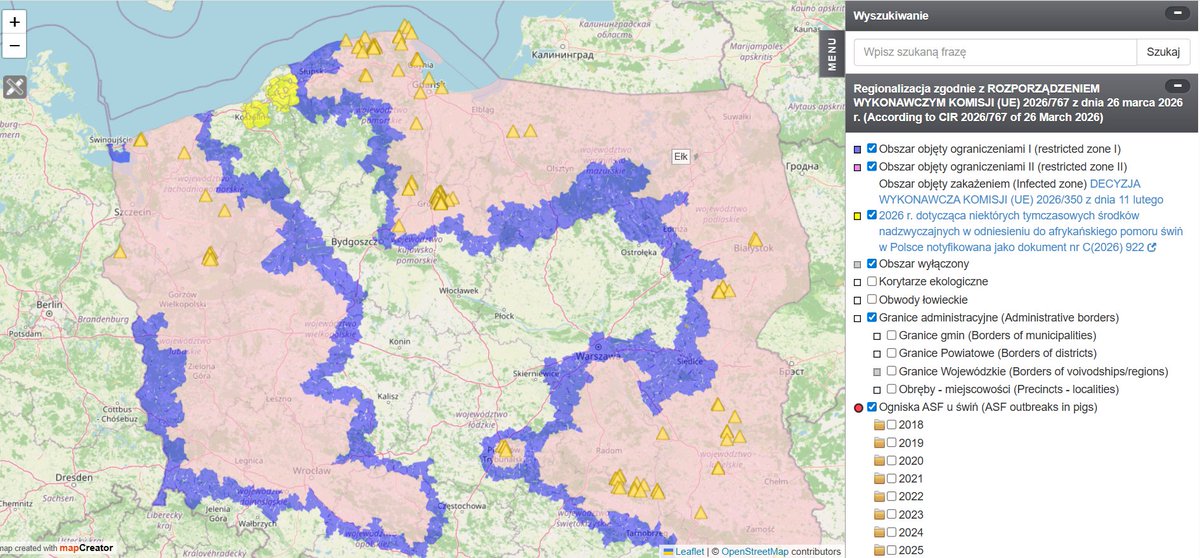Screen dimensions: 1200x558
Task: Enable Obwody łowieckie layer
Action: (872, 299)
